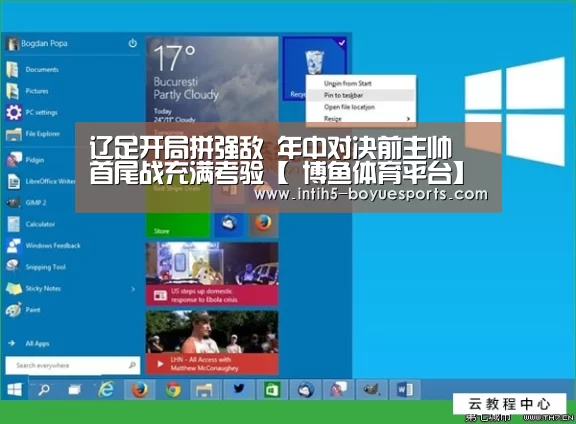
Task: Click the Search everywhere field
Action: [x=73, y=366]
